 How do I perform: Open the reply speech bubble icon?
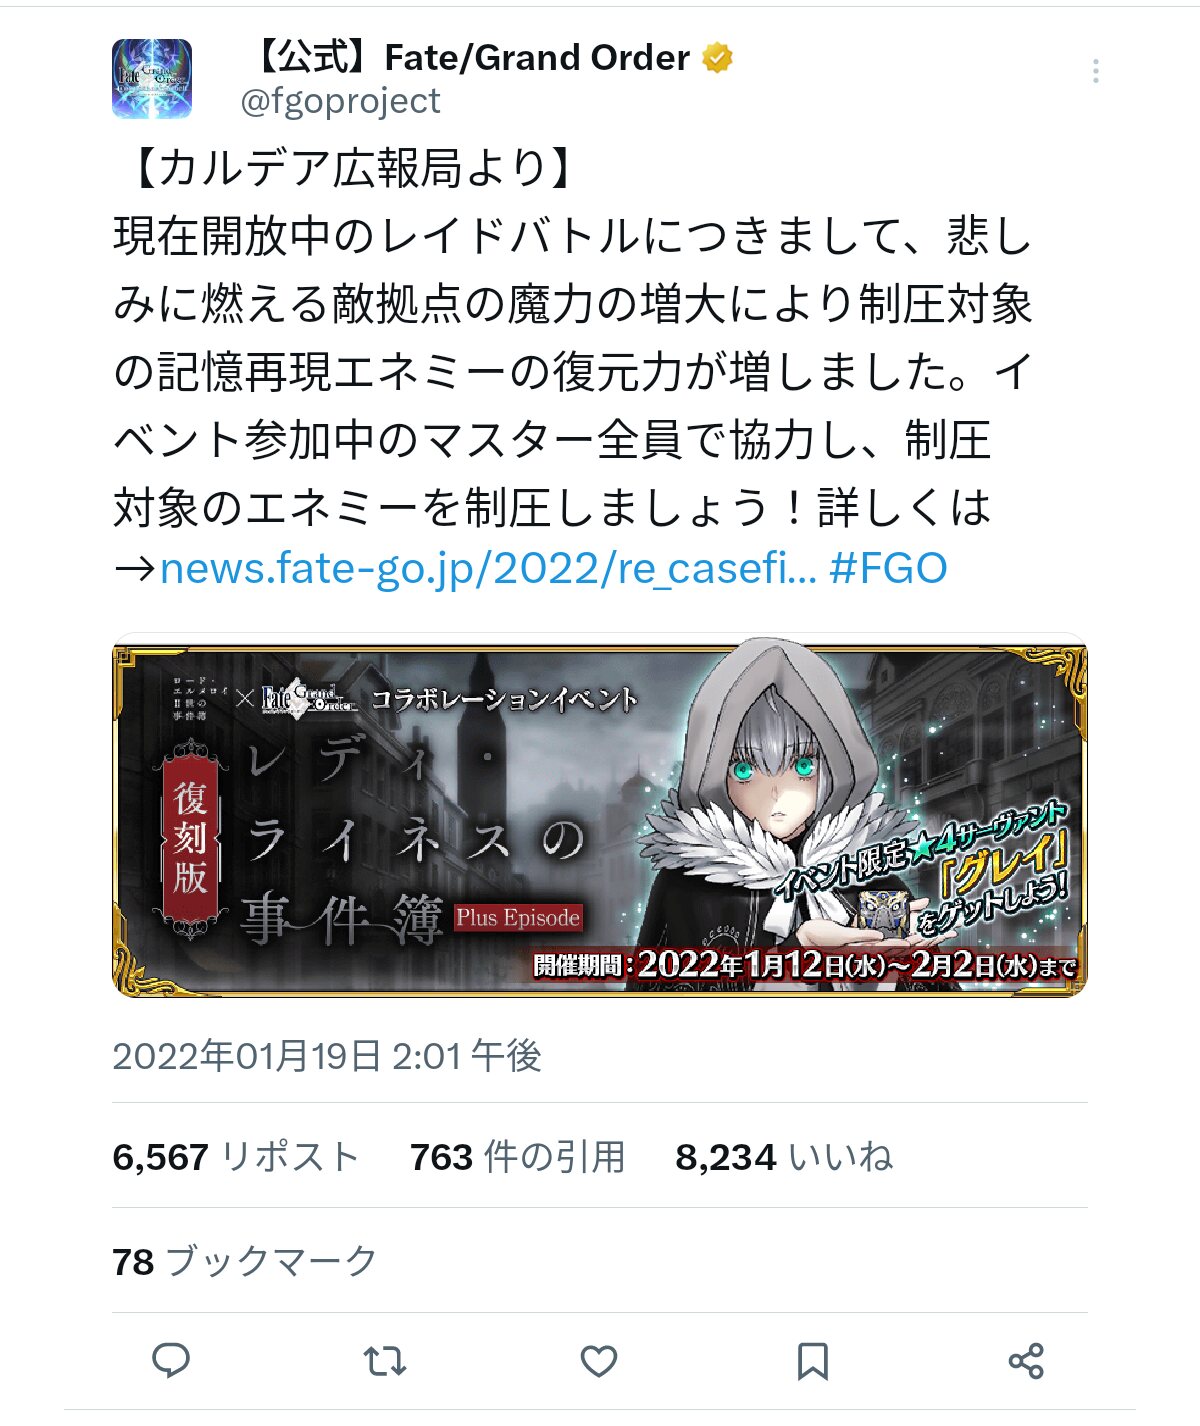pos(171,1360)
